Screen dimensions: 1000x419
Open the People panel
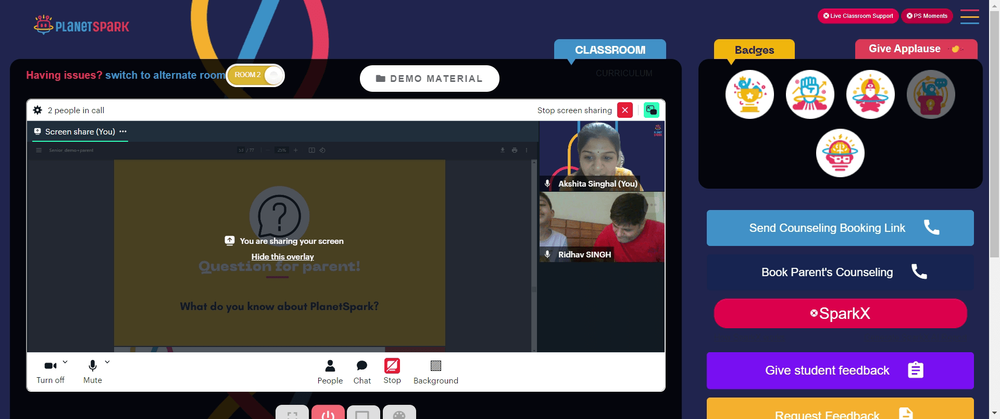click(330, 372)
